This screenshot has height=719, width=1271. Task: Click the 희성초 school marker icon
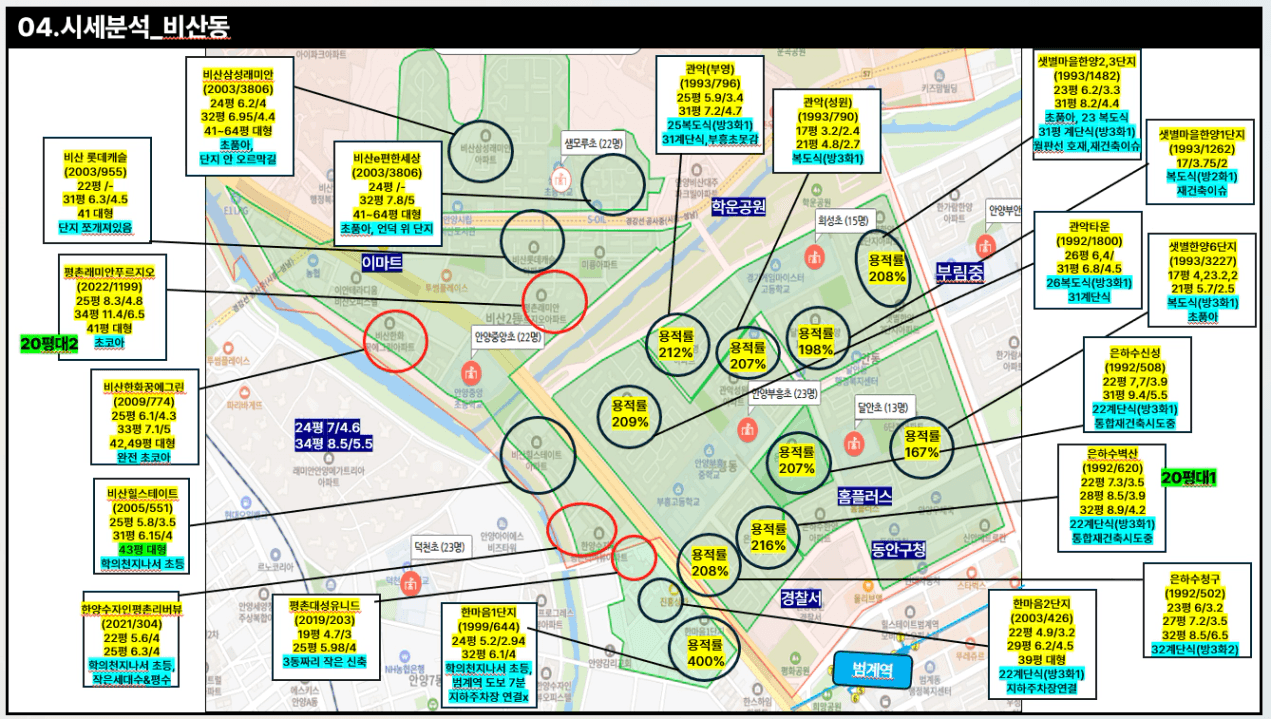(815, 256)
